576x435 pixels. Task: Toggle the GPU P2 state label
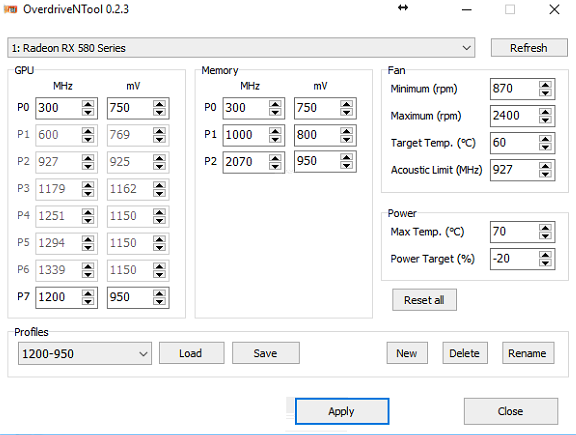(x=23, y=161)
